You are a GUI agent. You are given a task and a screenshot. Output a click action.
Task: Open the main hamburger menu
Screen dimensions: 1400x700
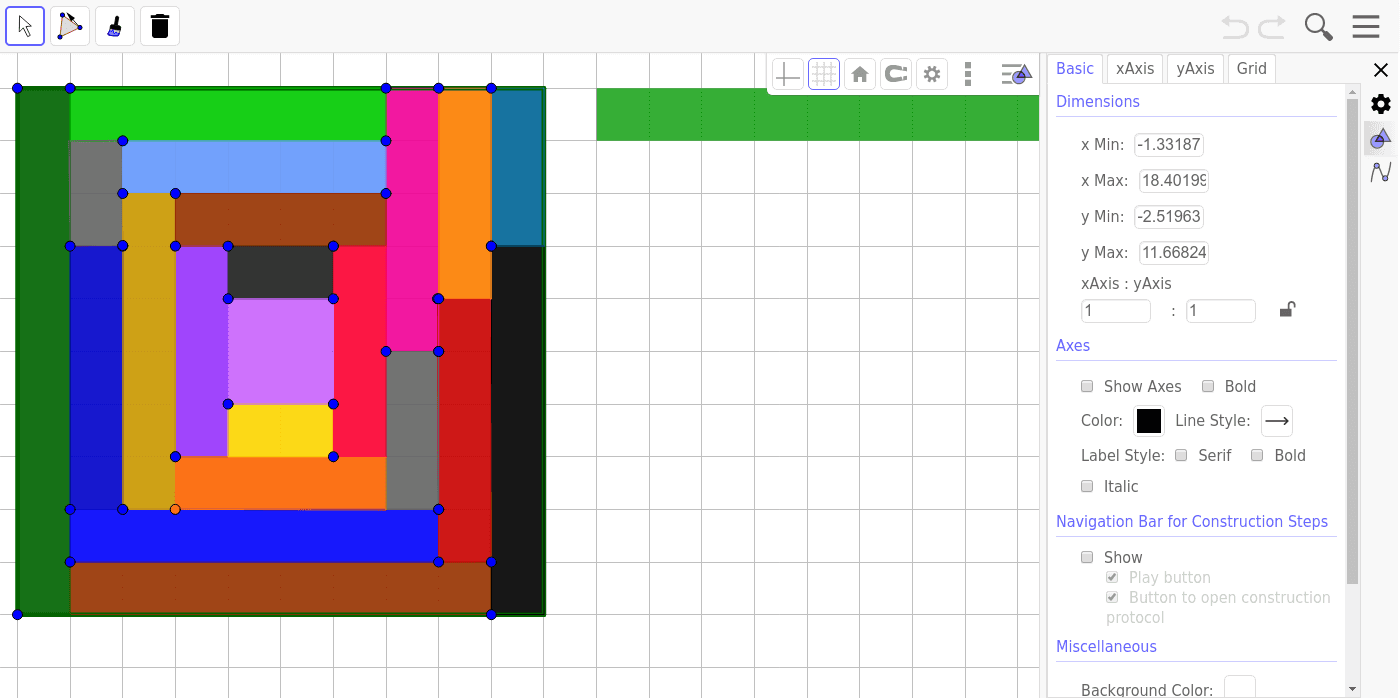tap(1366, 27)
